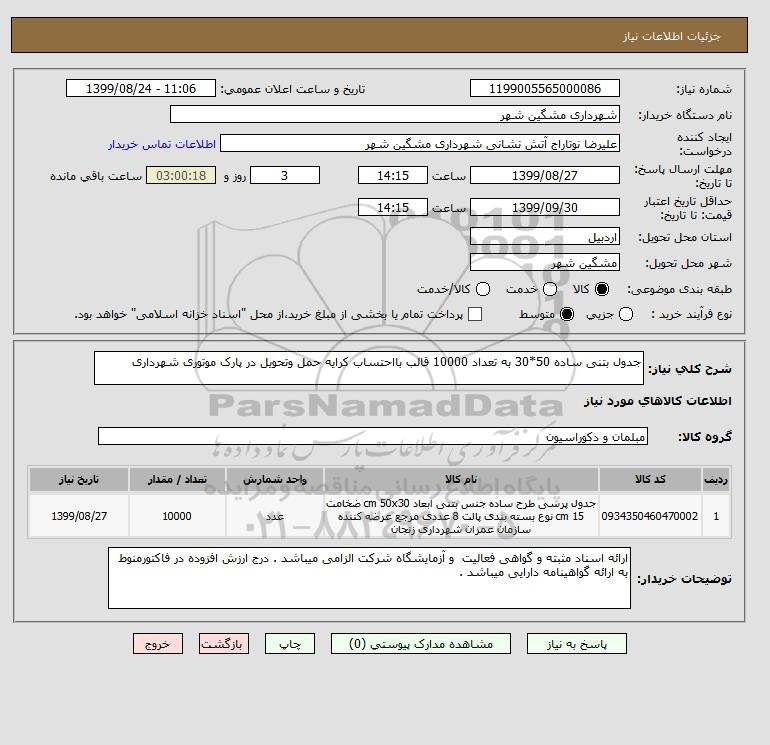
Task: Click the ساعت باقی مانده label
Action: tap(96, 176)
